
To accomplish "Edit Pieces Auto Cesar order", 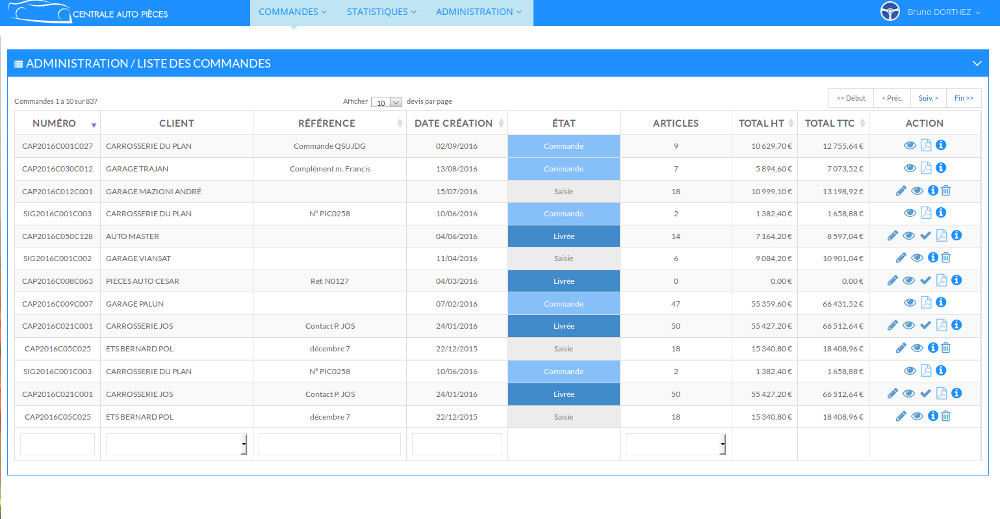I will [x=892, y=281].
